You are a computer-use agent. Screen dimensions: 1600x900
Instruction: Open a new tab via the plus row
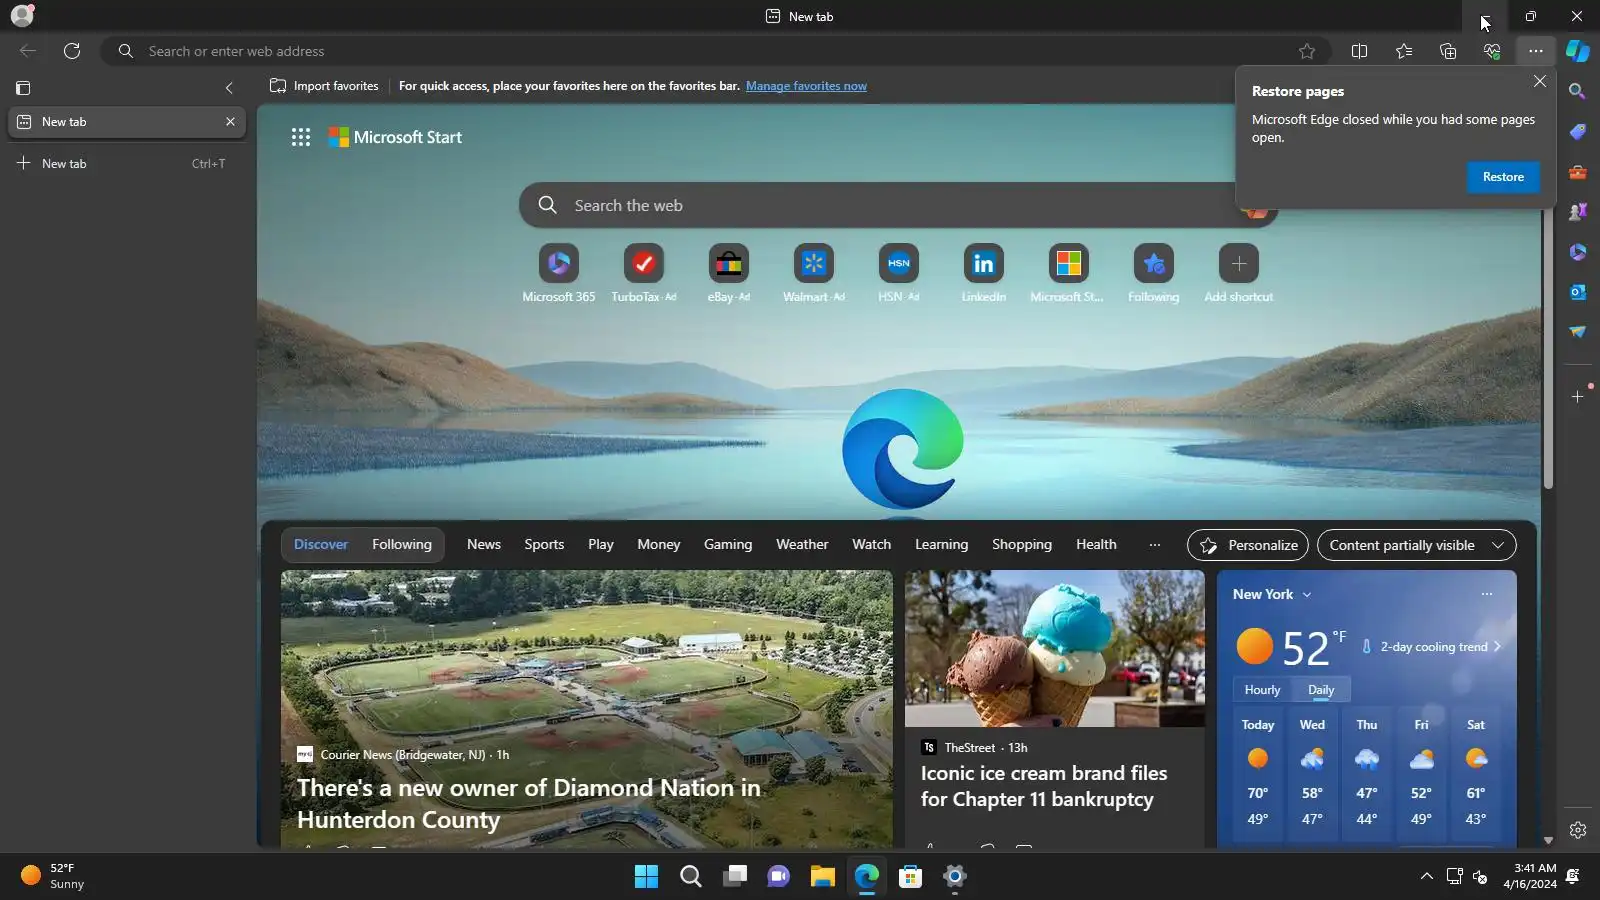pyautogui.click(x=127, y=164)
